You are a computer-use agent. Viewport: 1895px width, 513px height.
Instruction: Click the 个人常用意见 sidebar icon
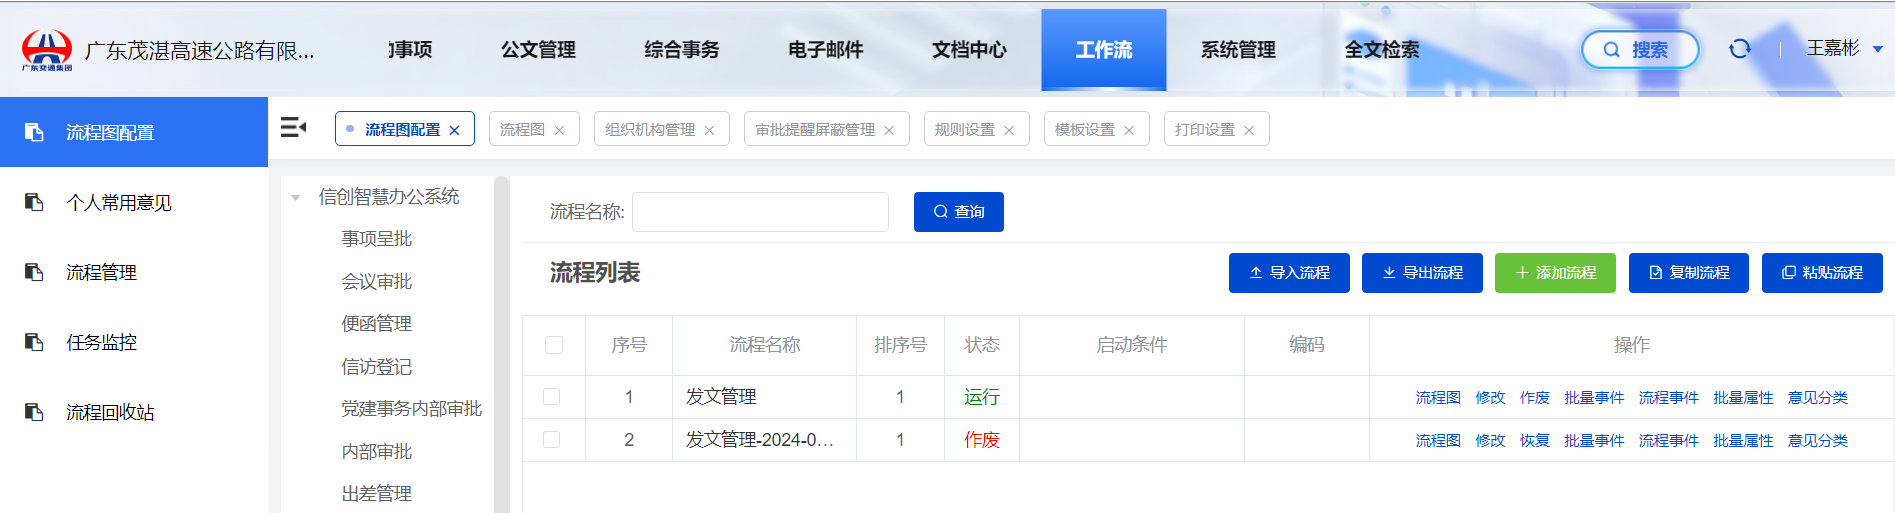34,202
